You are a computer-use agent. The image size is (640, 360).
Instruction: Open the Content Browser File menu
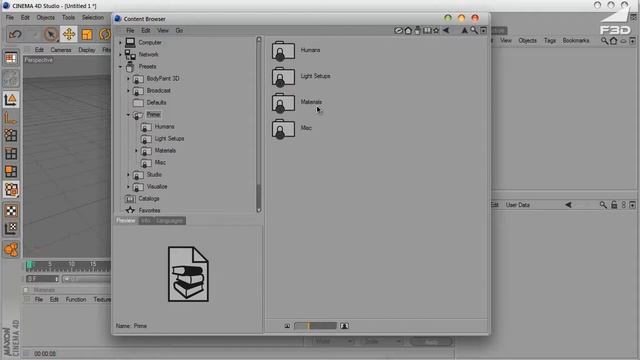(130, 31)
